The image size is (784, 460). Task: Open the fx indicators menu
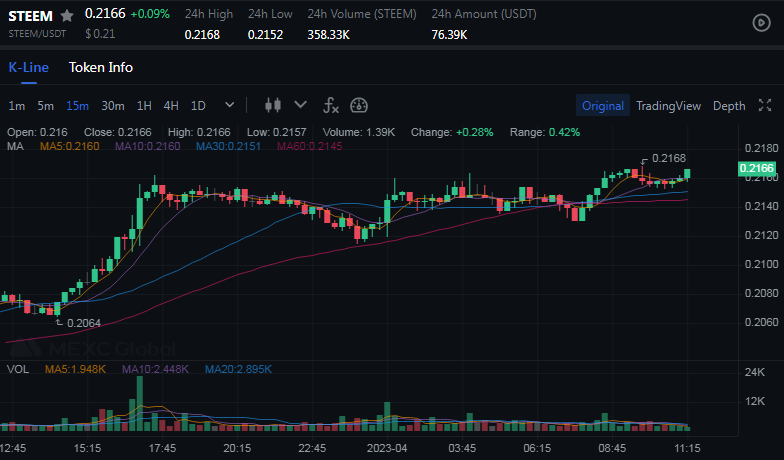click(331, 105)
